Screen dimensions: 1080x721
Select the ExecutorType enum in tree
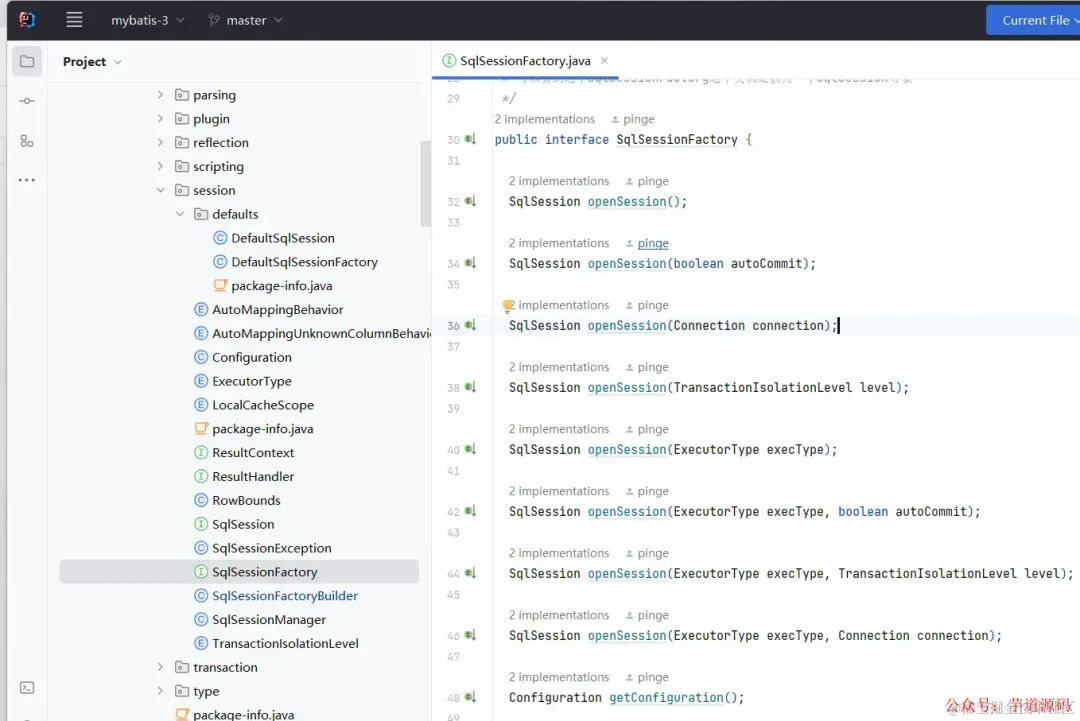(x=251, y=382)
